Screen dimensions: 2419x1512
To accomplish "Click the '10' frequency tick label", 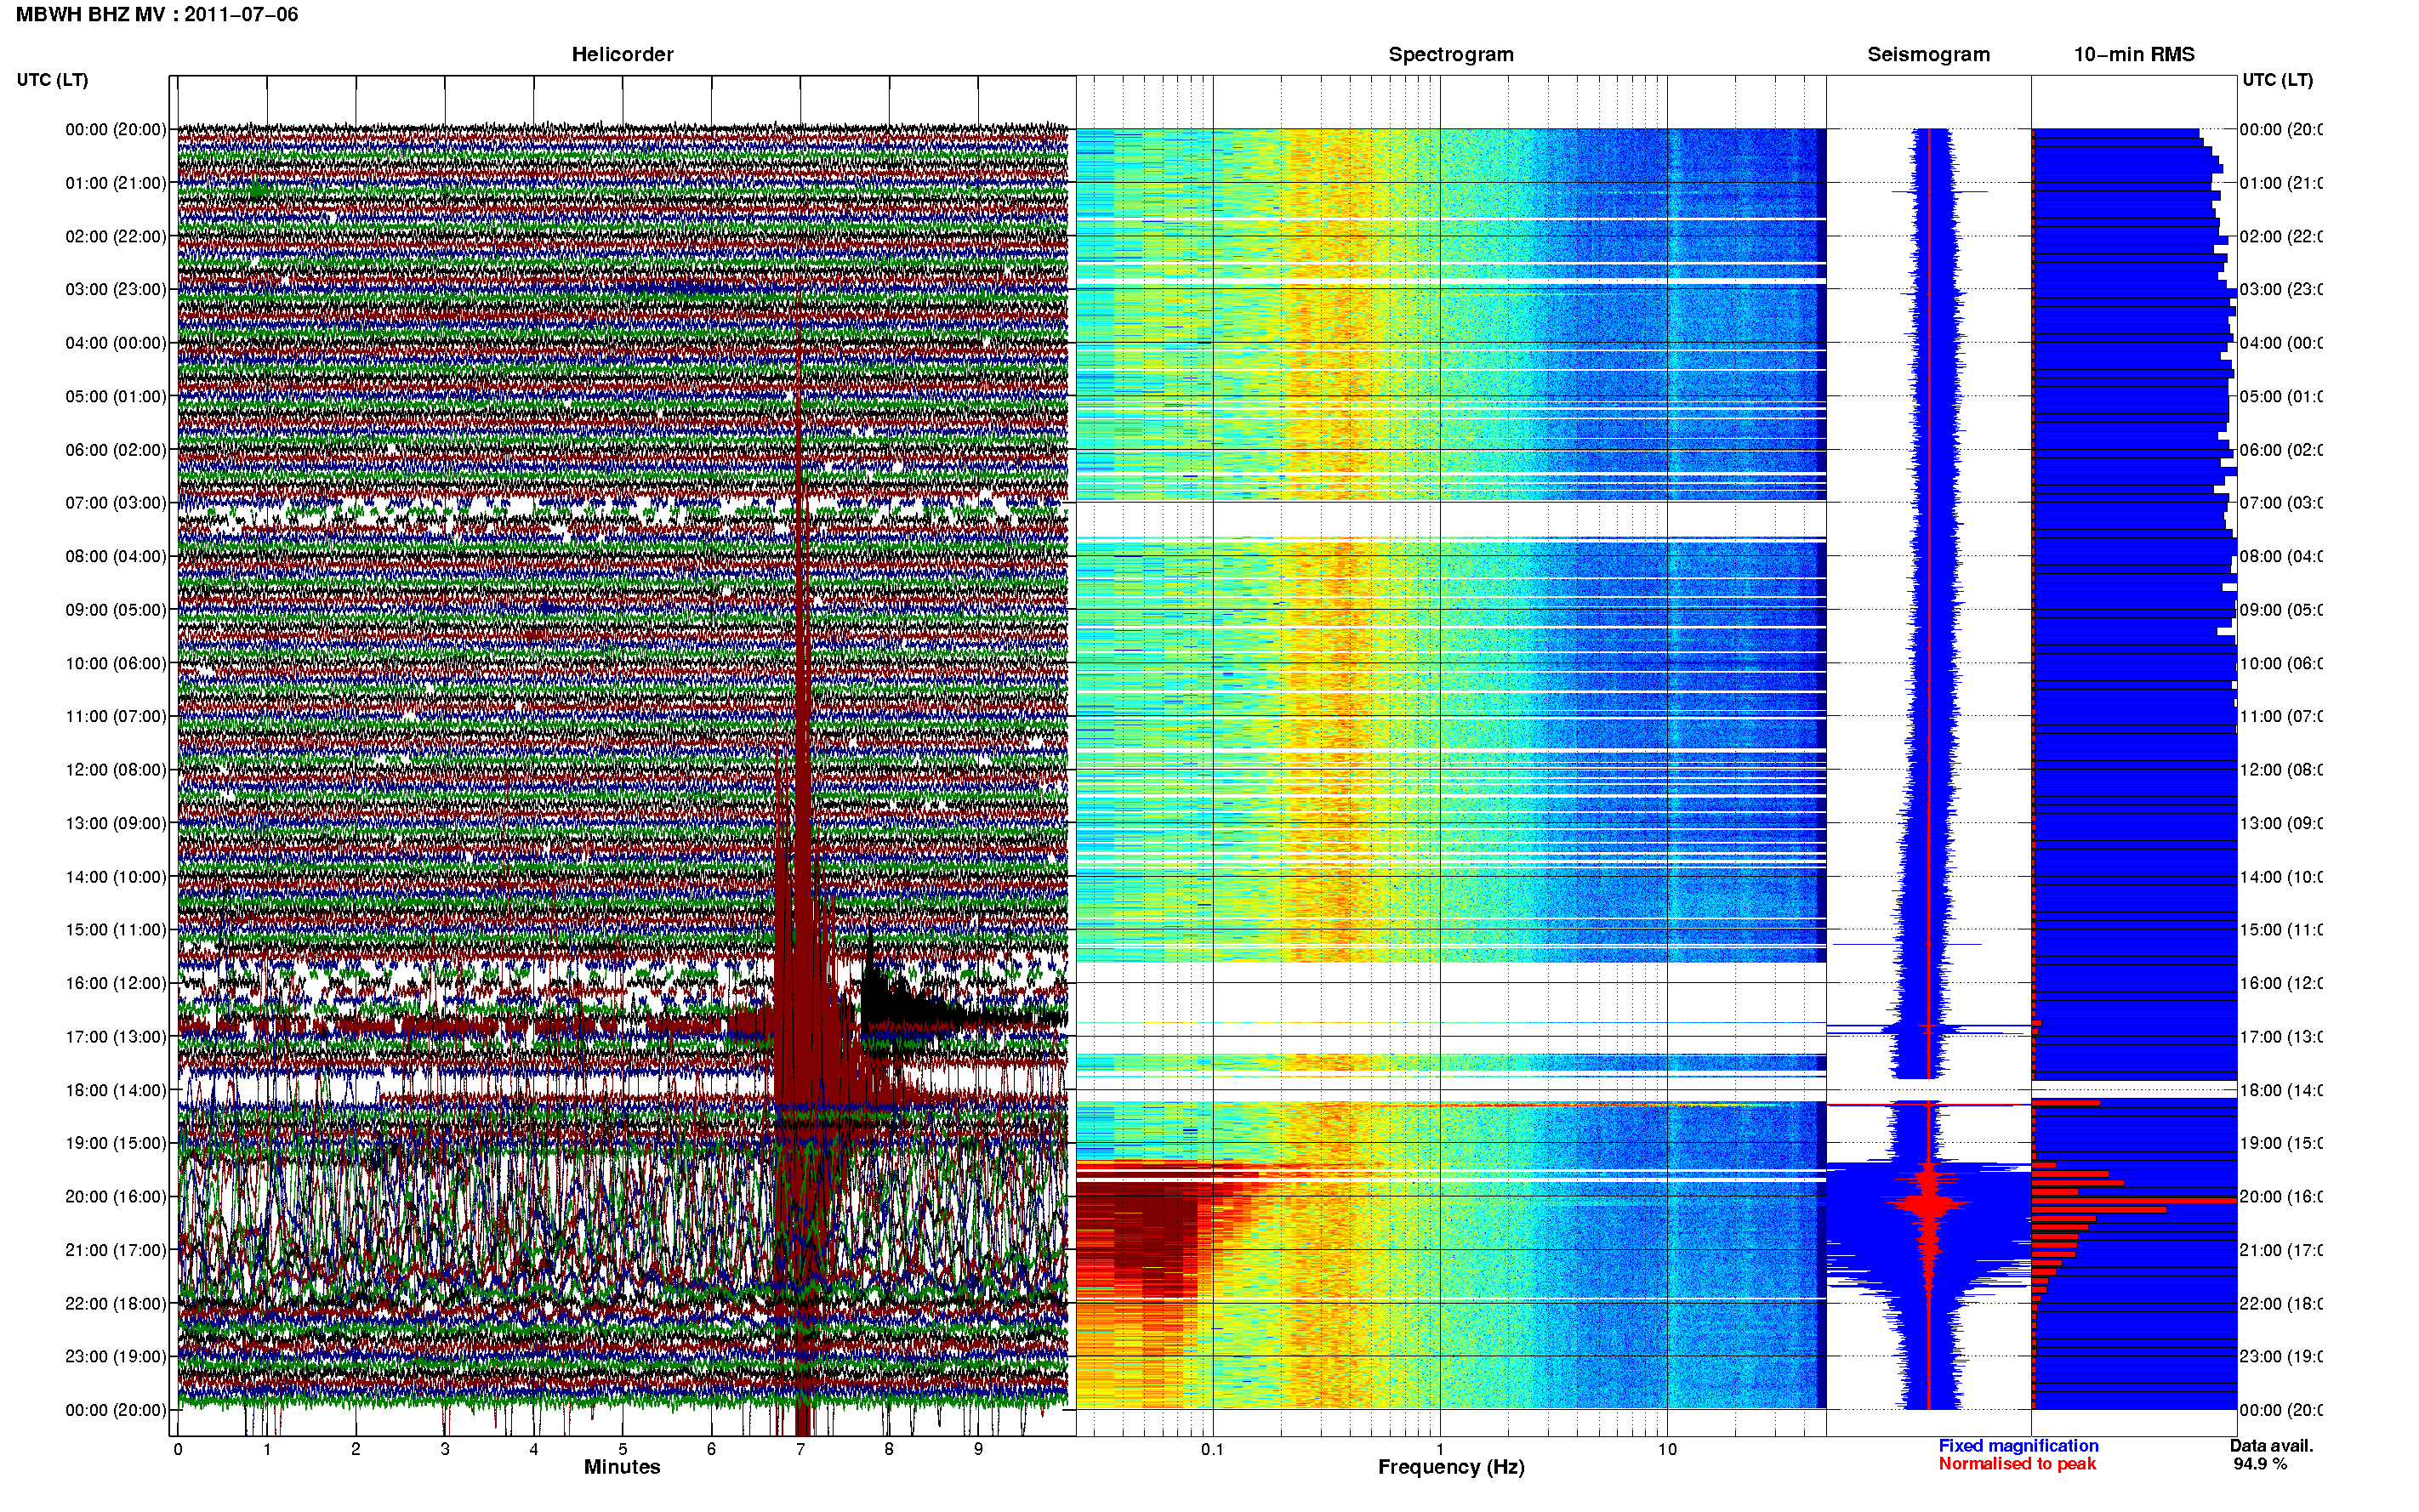I will pyautogui.click(x=1667, y=1449).
